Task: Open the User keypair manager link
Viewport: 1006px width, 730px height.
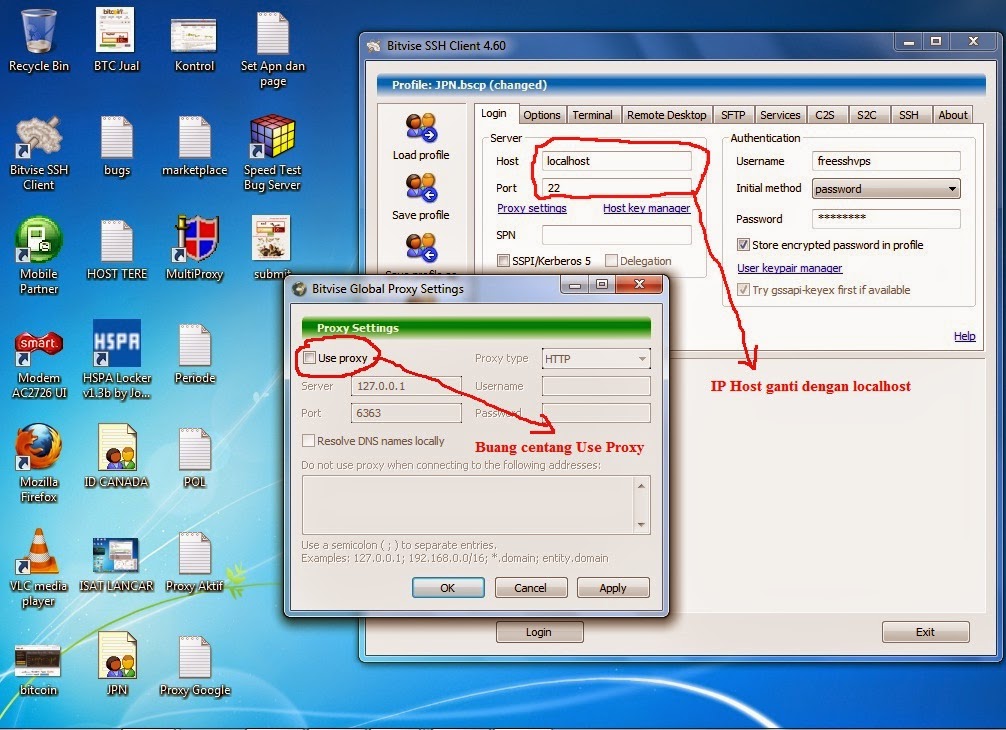Action: [790, 268]
